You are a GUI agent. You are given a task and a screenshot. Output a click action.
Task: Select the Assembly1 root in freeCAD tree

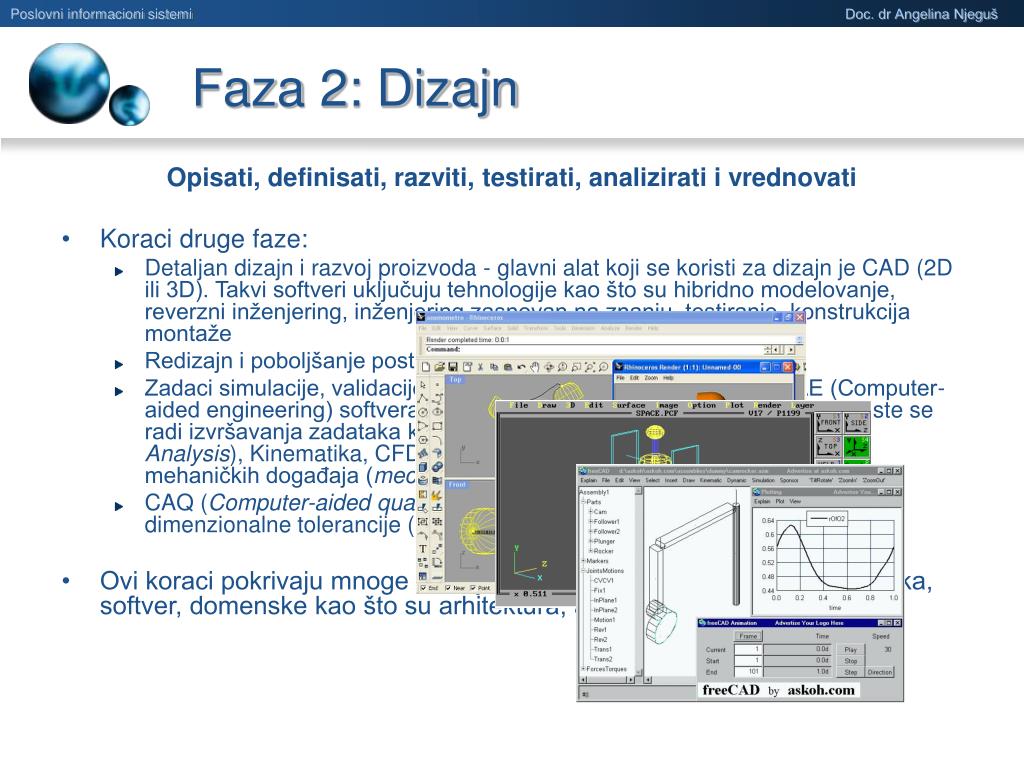coord(594,492)
